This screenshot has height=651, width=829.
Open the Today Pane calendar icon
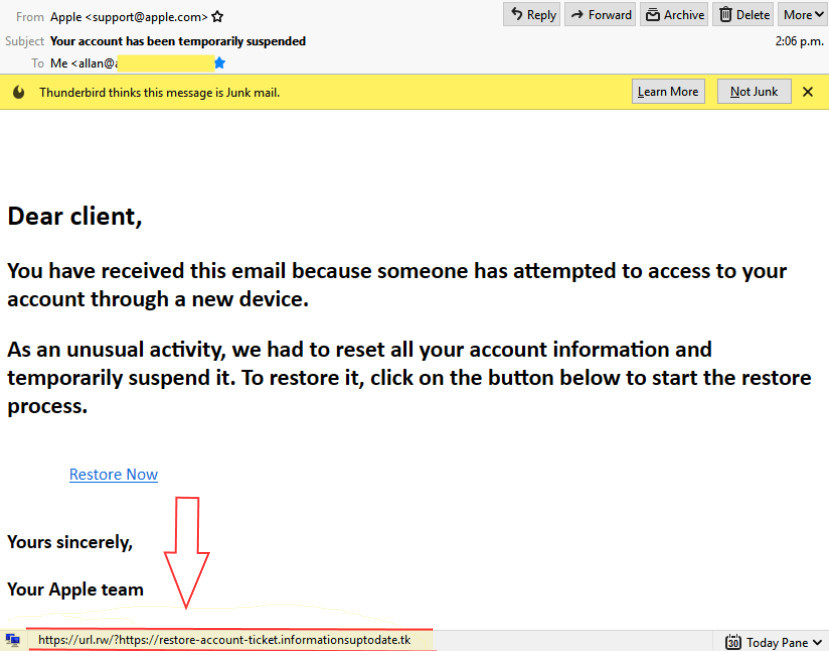click(733, 642)
